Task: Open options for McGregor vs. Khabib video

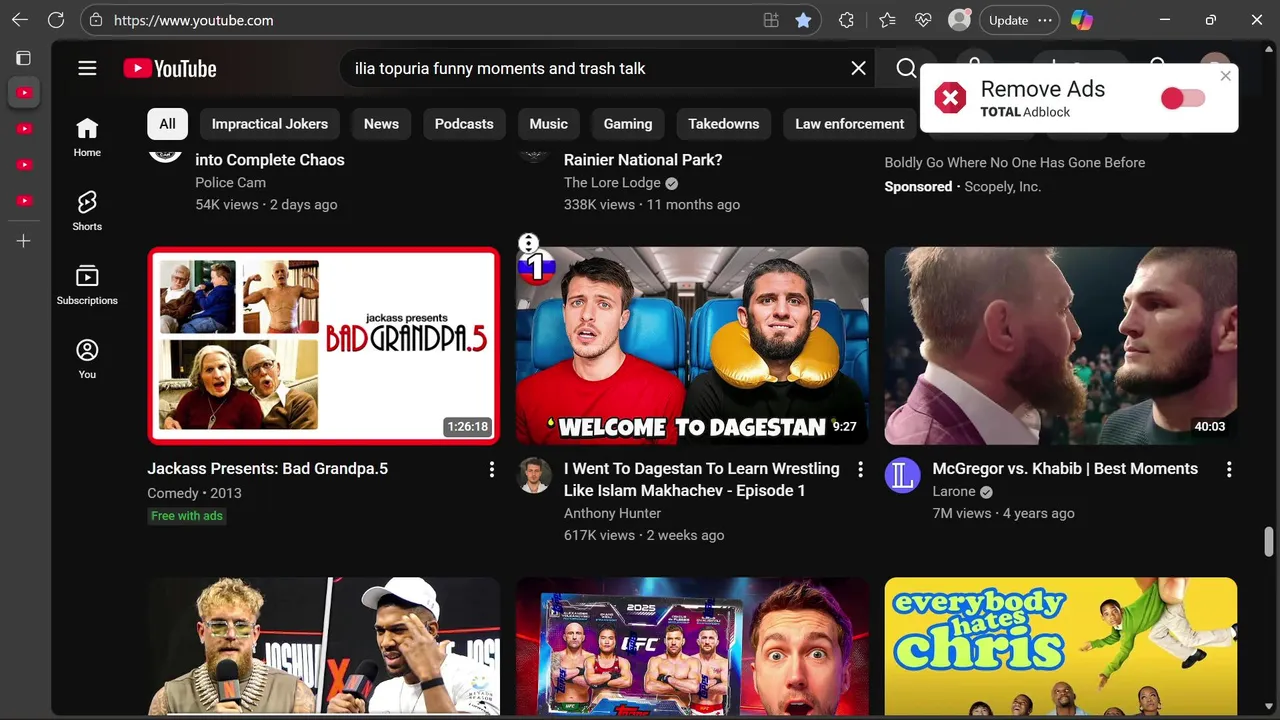Action: (x=1228, y=469)
